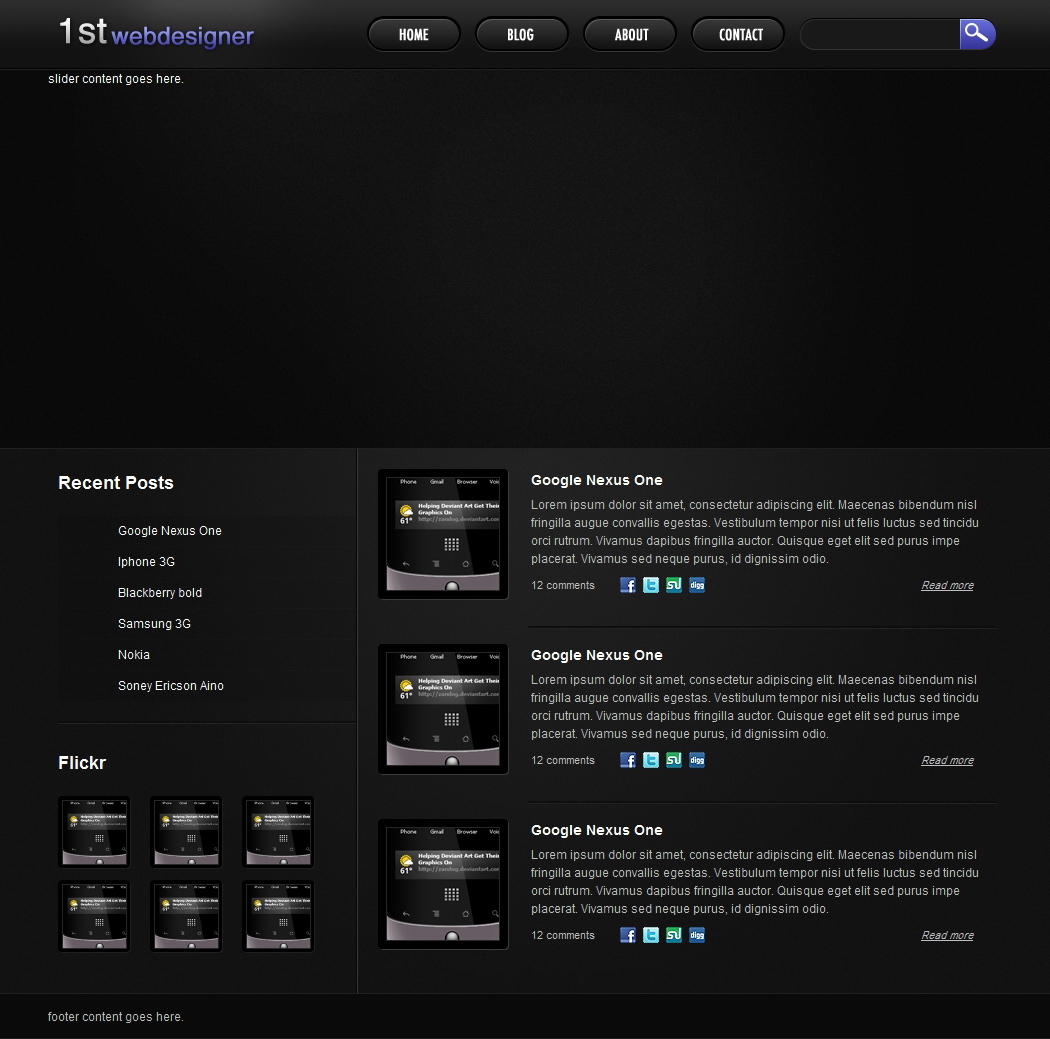1050x1039 pixels.
Task: Click Twitter icon in third post
Action: coord(651,936)
